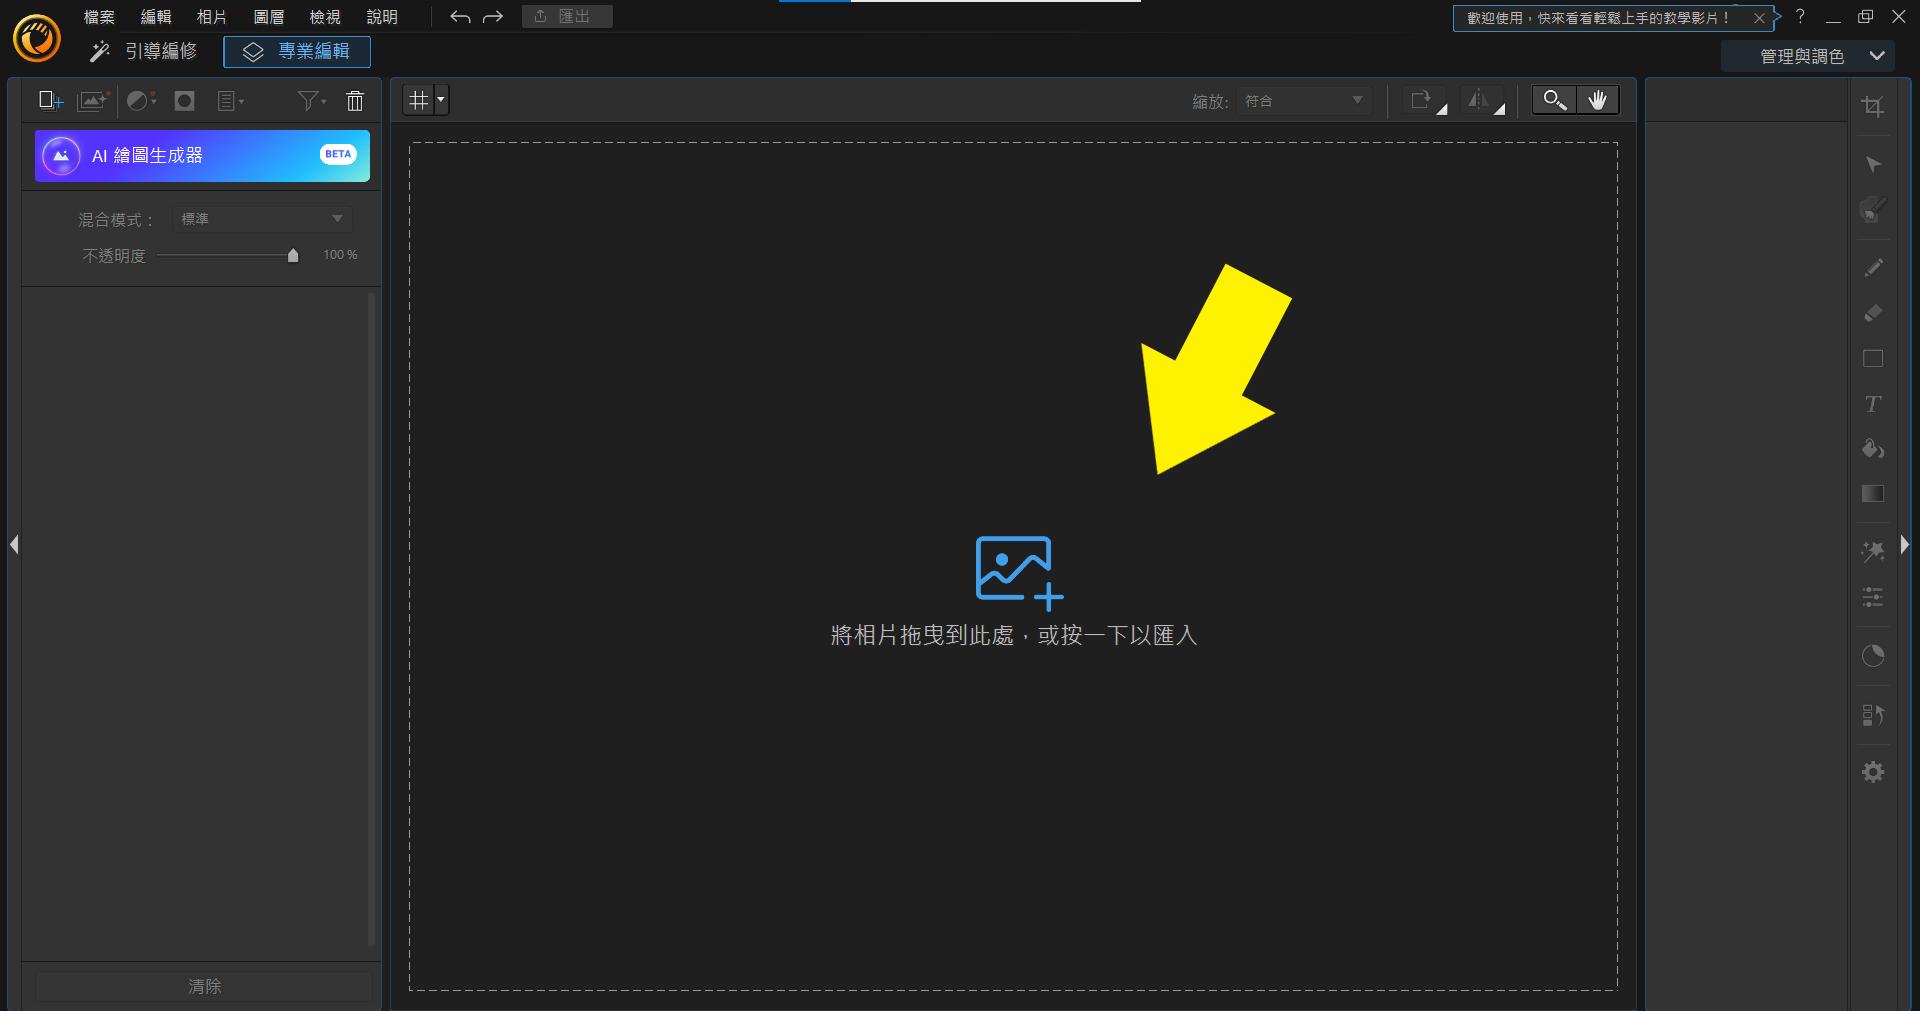Open the magic wand effects tool
Viewport: 1920px width, 1011px height.
(1873, 551)
